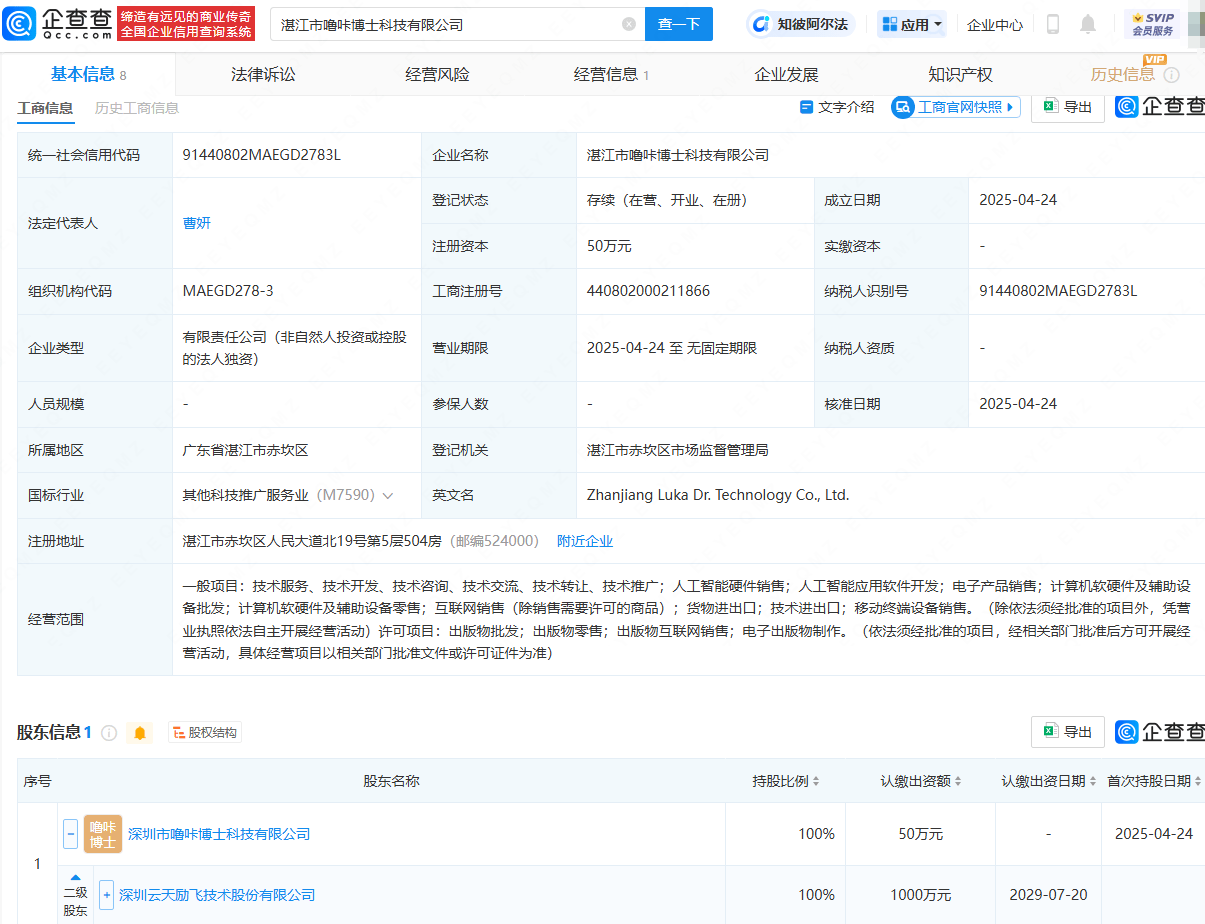The height and width of the screenshot is (924, 1205).
Task: Select organization code MAEGD278-3
Action: tap(228, 291)
